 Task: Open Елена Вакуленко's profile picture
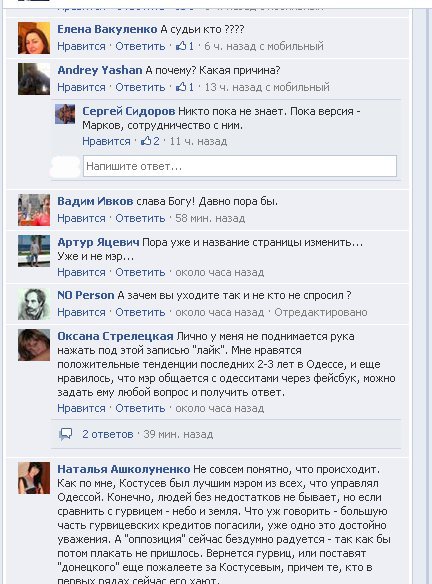(34, 38)
